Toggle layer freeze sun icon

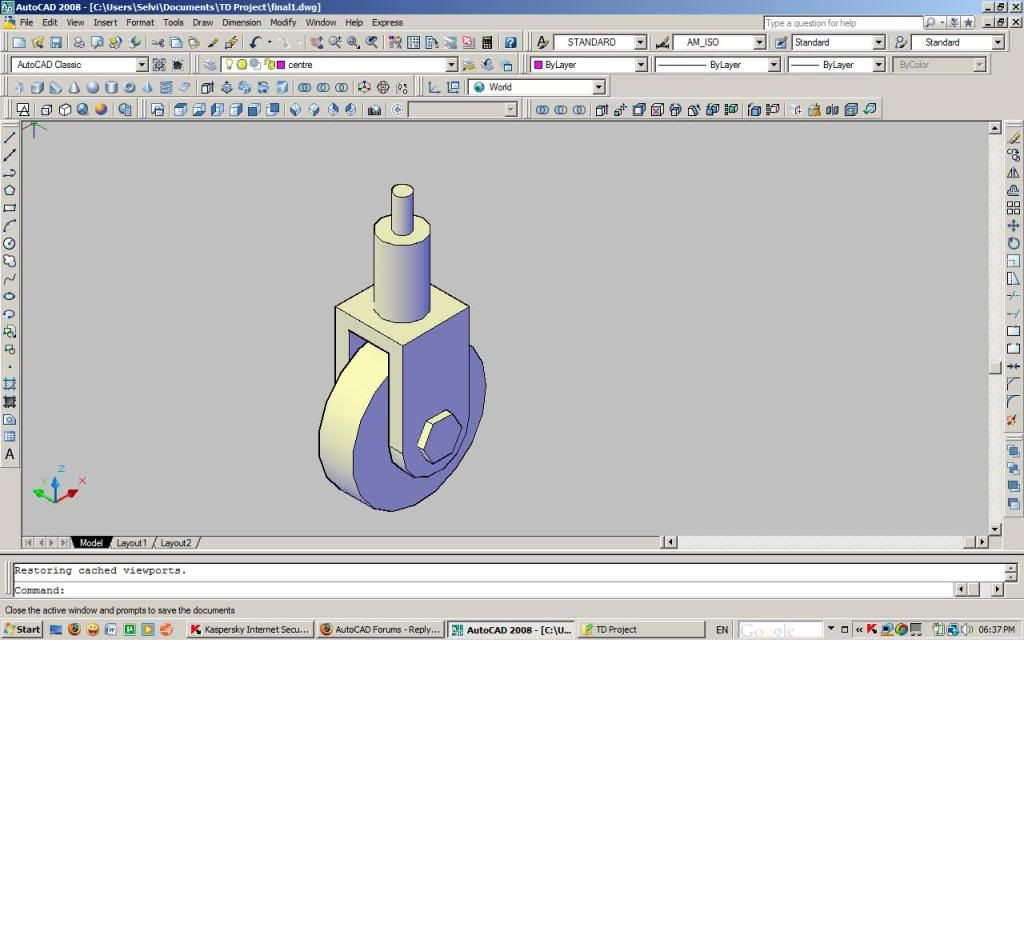241,65
